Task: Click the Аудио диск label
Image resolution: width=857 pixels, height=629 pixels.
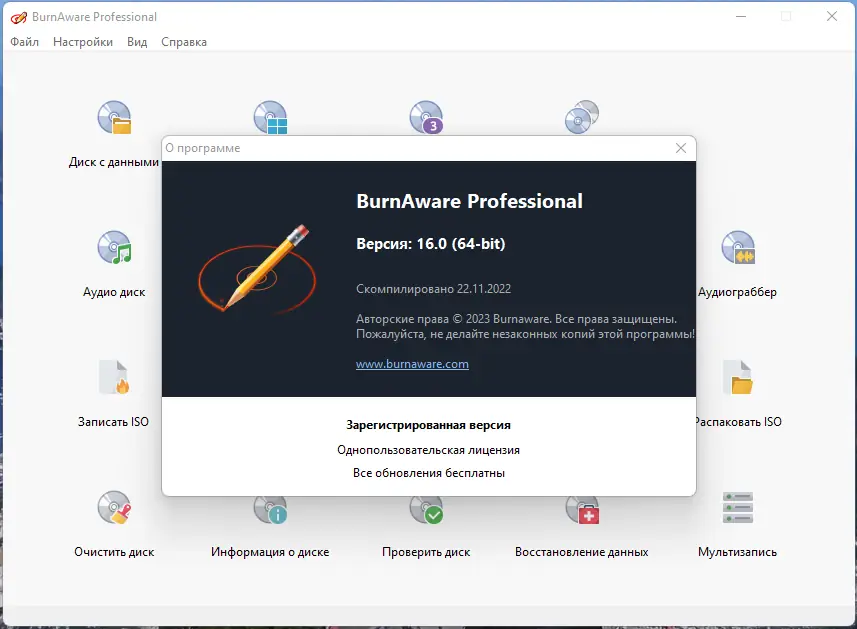Action: (x=114, y=292)
